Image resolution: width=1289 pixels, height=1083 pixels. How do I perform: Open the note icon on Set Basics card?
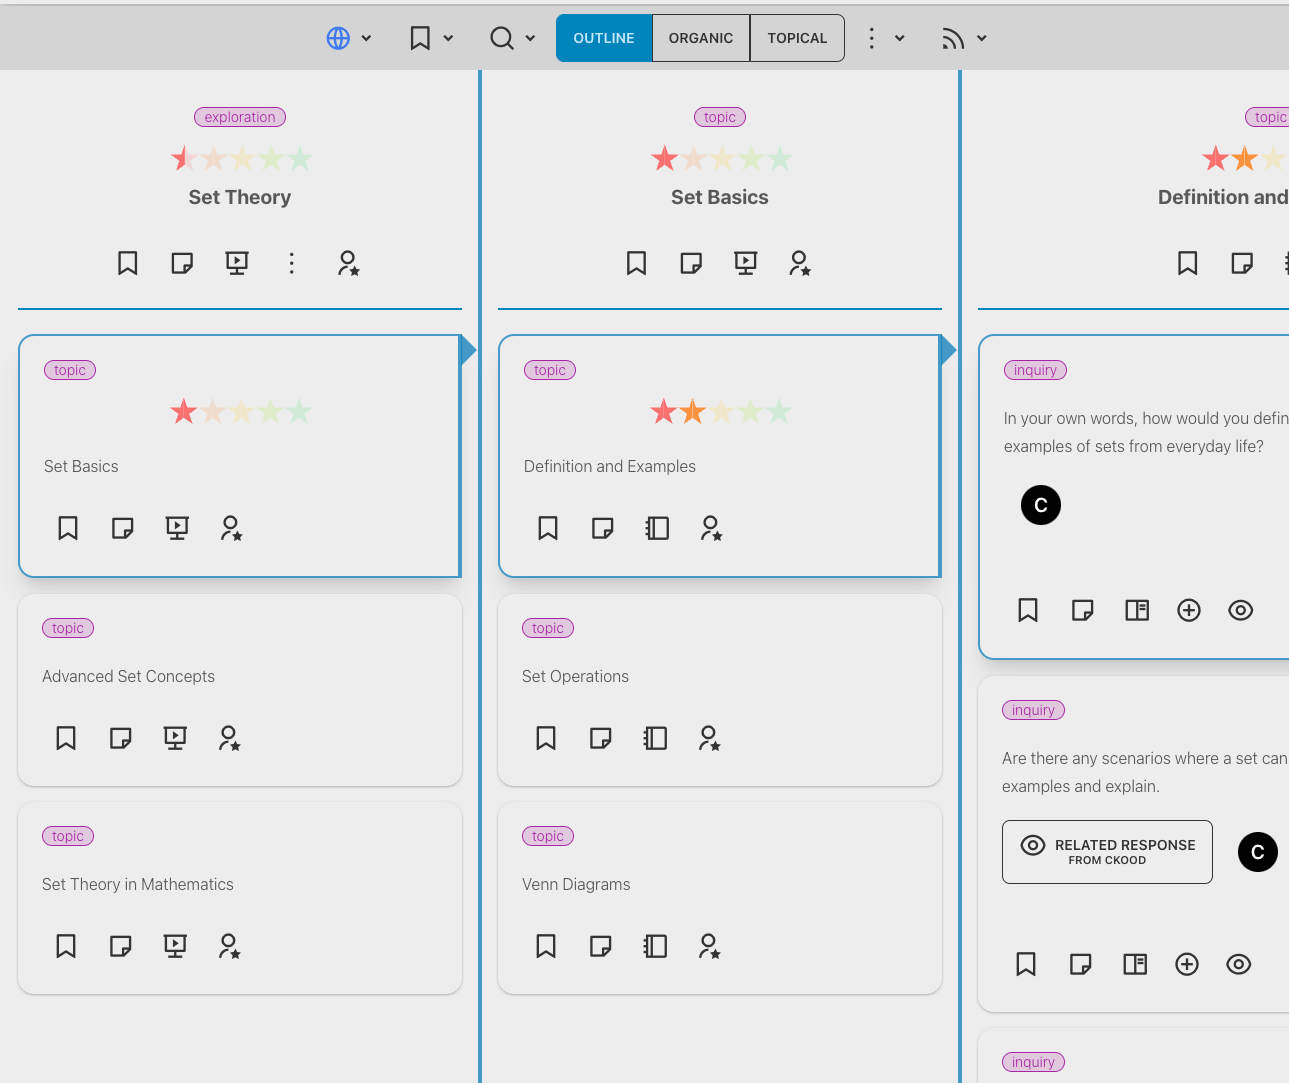click(122, 527)
